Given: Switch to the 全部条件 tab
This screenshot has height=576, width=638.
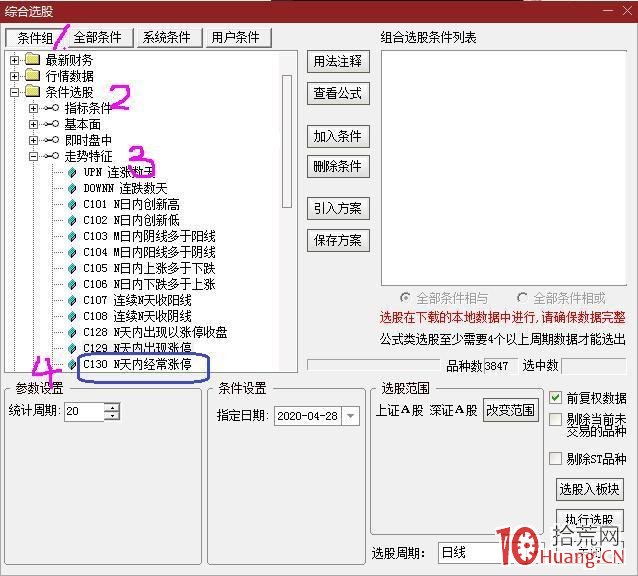Looking at the screenshot, I should click(x=98, y=38).
